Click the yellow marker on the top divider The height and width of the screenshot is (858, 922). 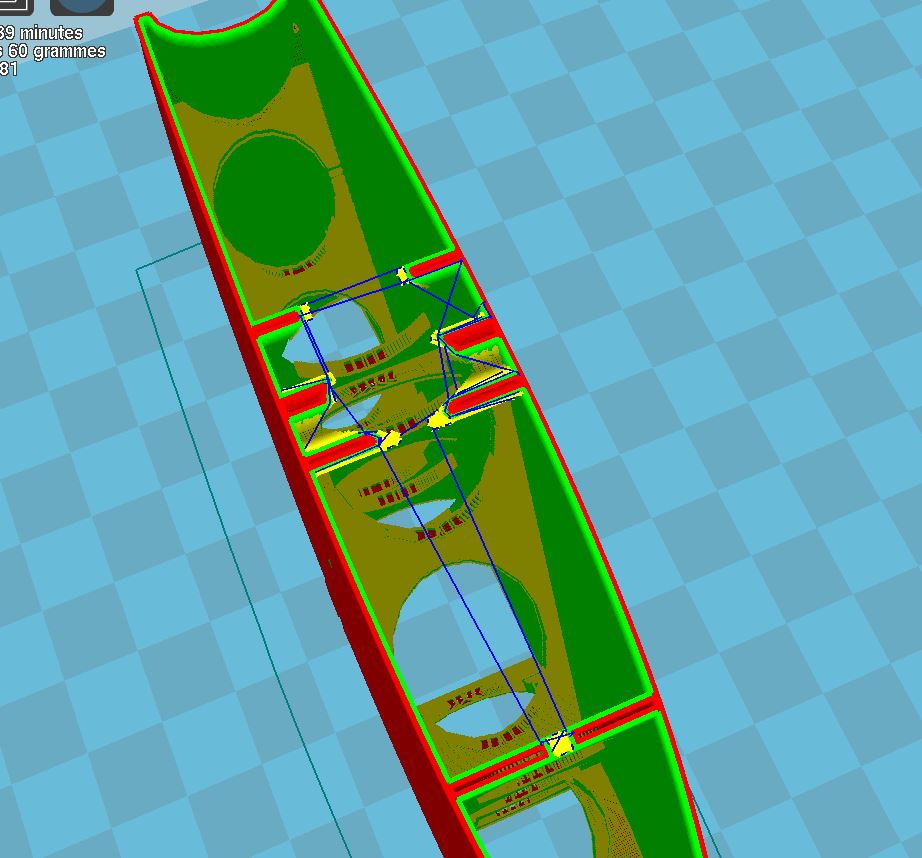(403, 274)
